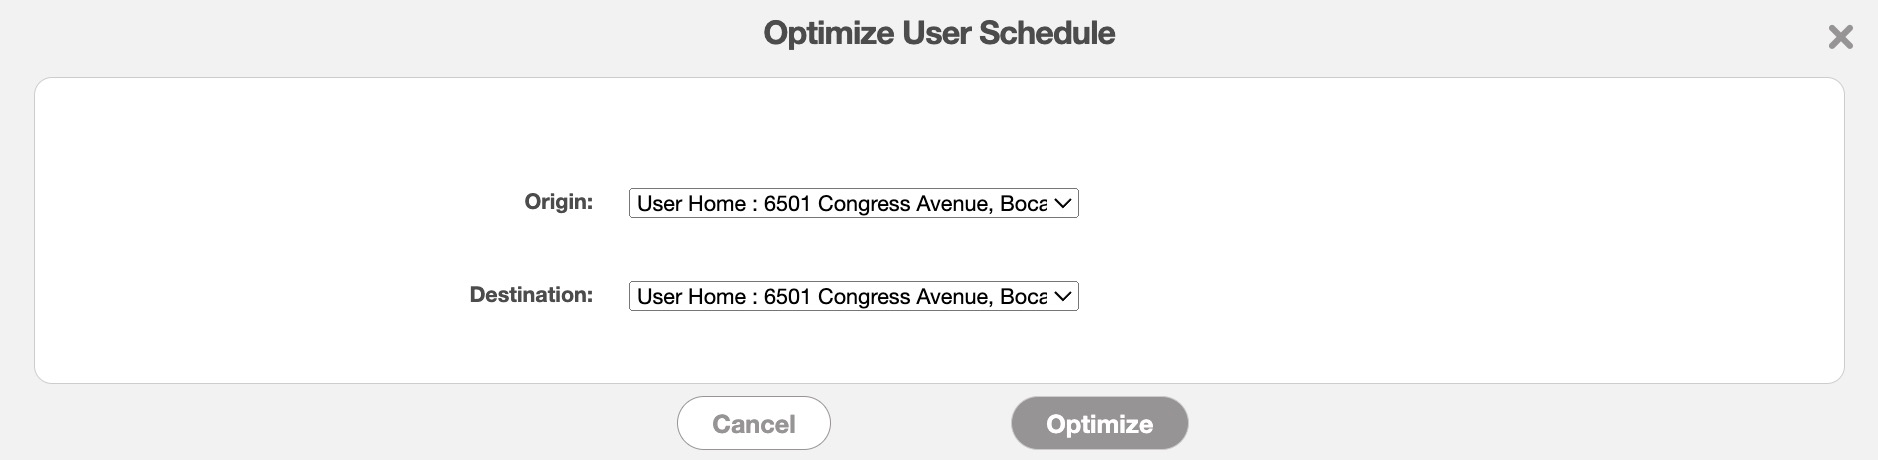Image resolution: width=1878 pixels, height=460 pixels.
Task: Click the Destination dropdown chevron arrow
Action: point(1063,296)
